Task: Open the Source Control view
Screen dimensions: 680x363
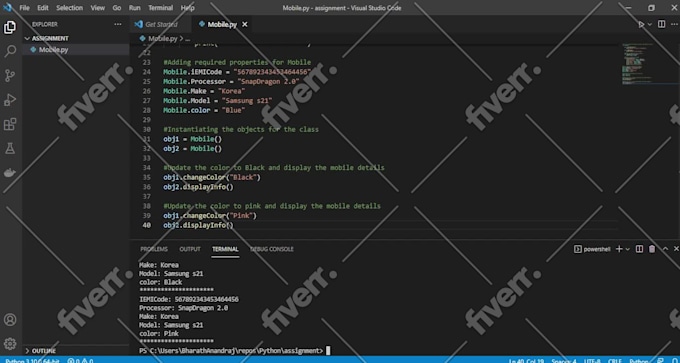Action: [x=10, y=75]
